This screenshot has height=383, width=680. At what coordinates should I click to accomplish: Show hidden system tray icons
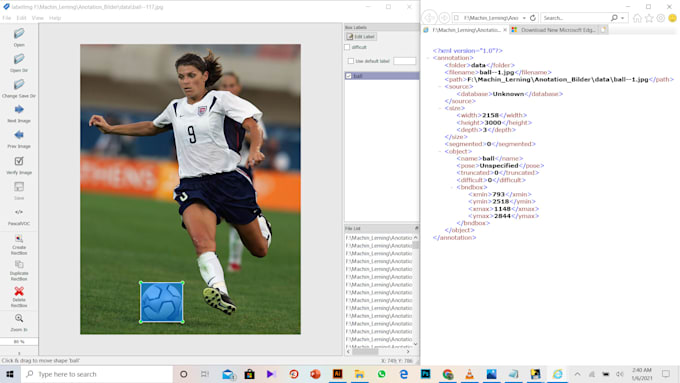577,374
